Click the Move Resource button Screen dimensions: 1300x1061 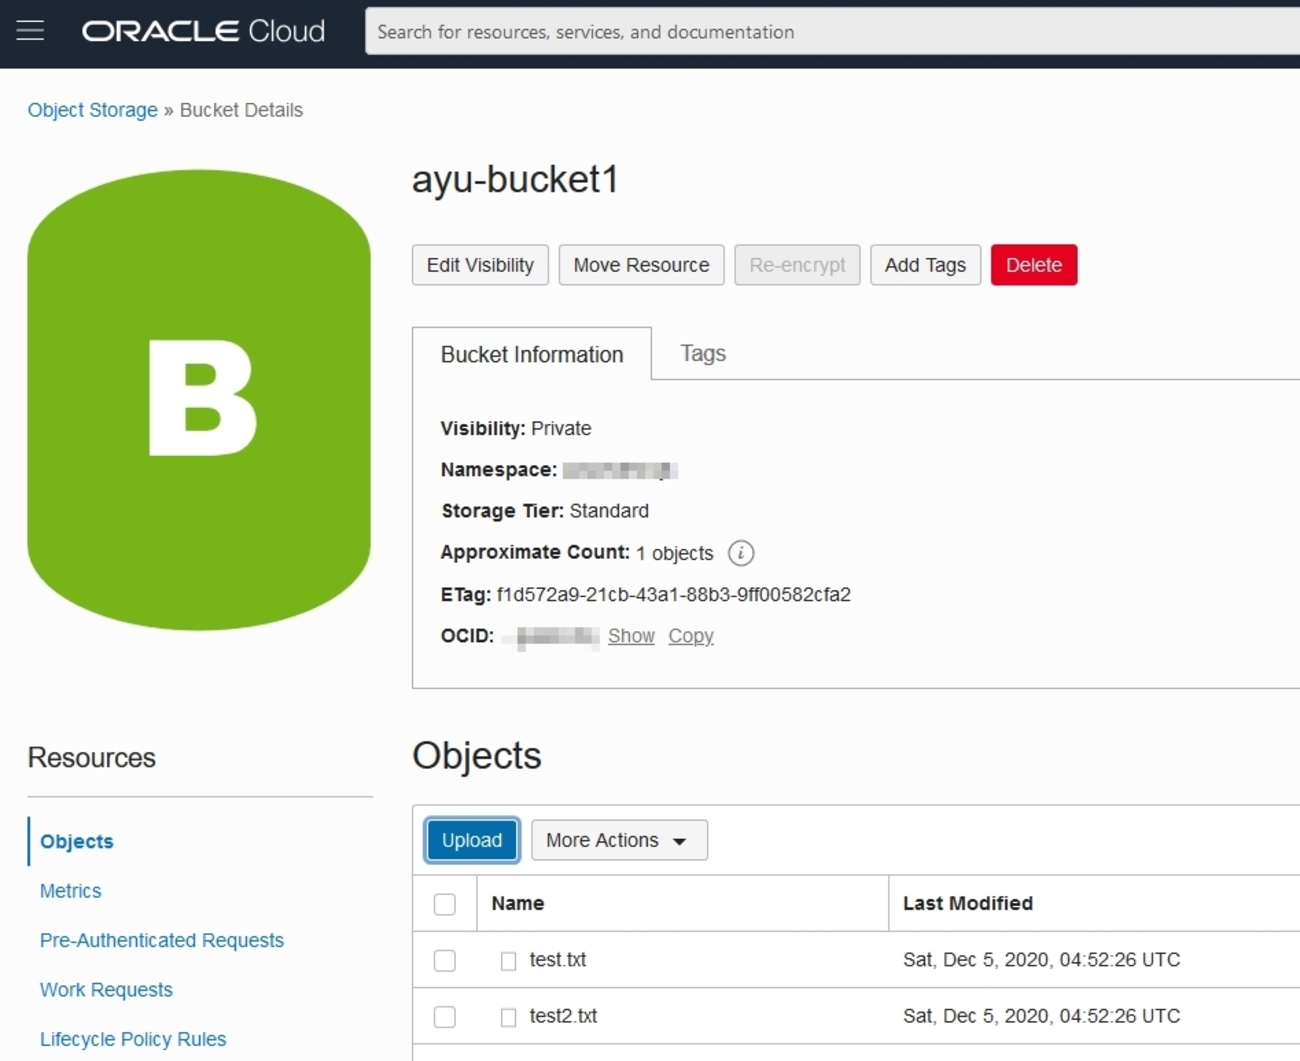tap(641, 265)
